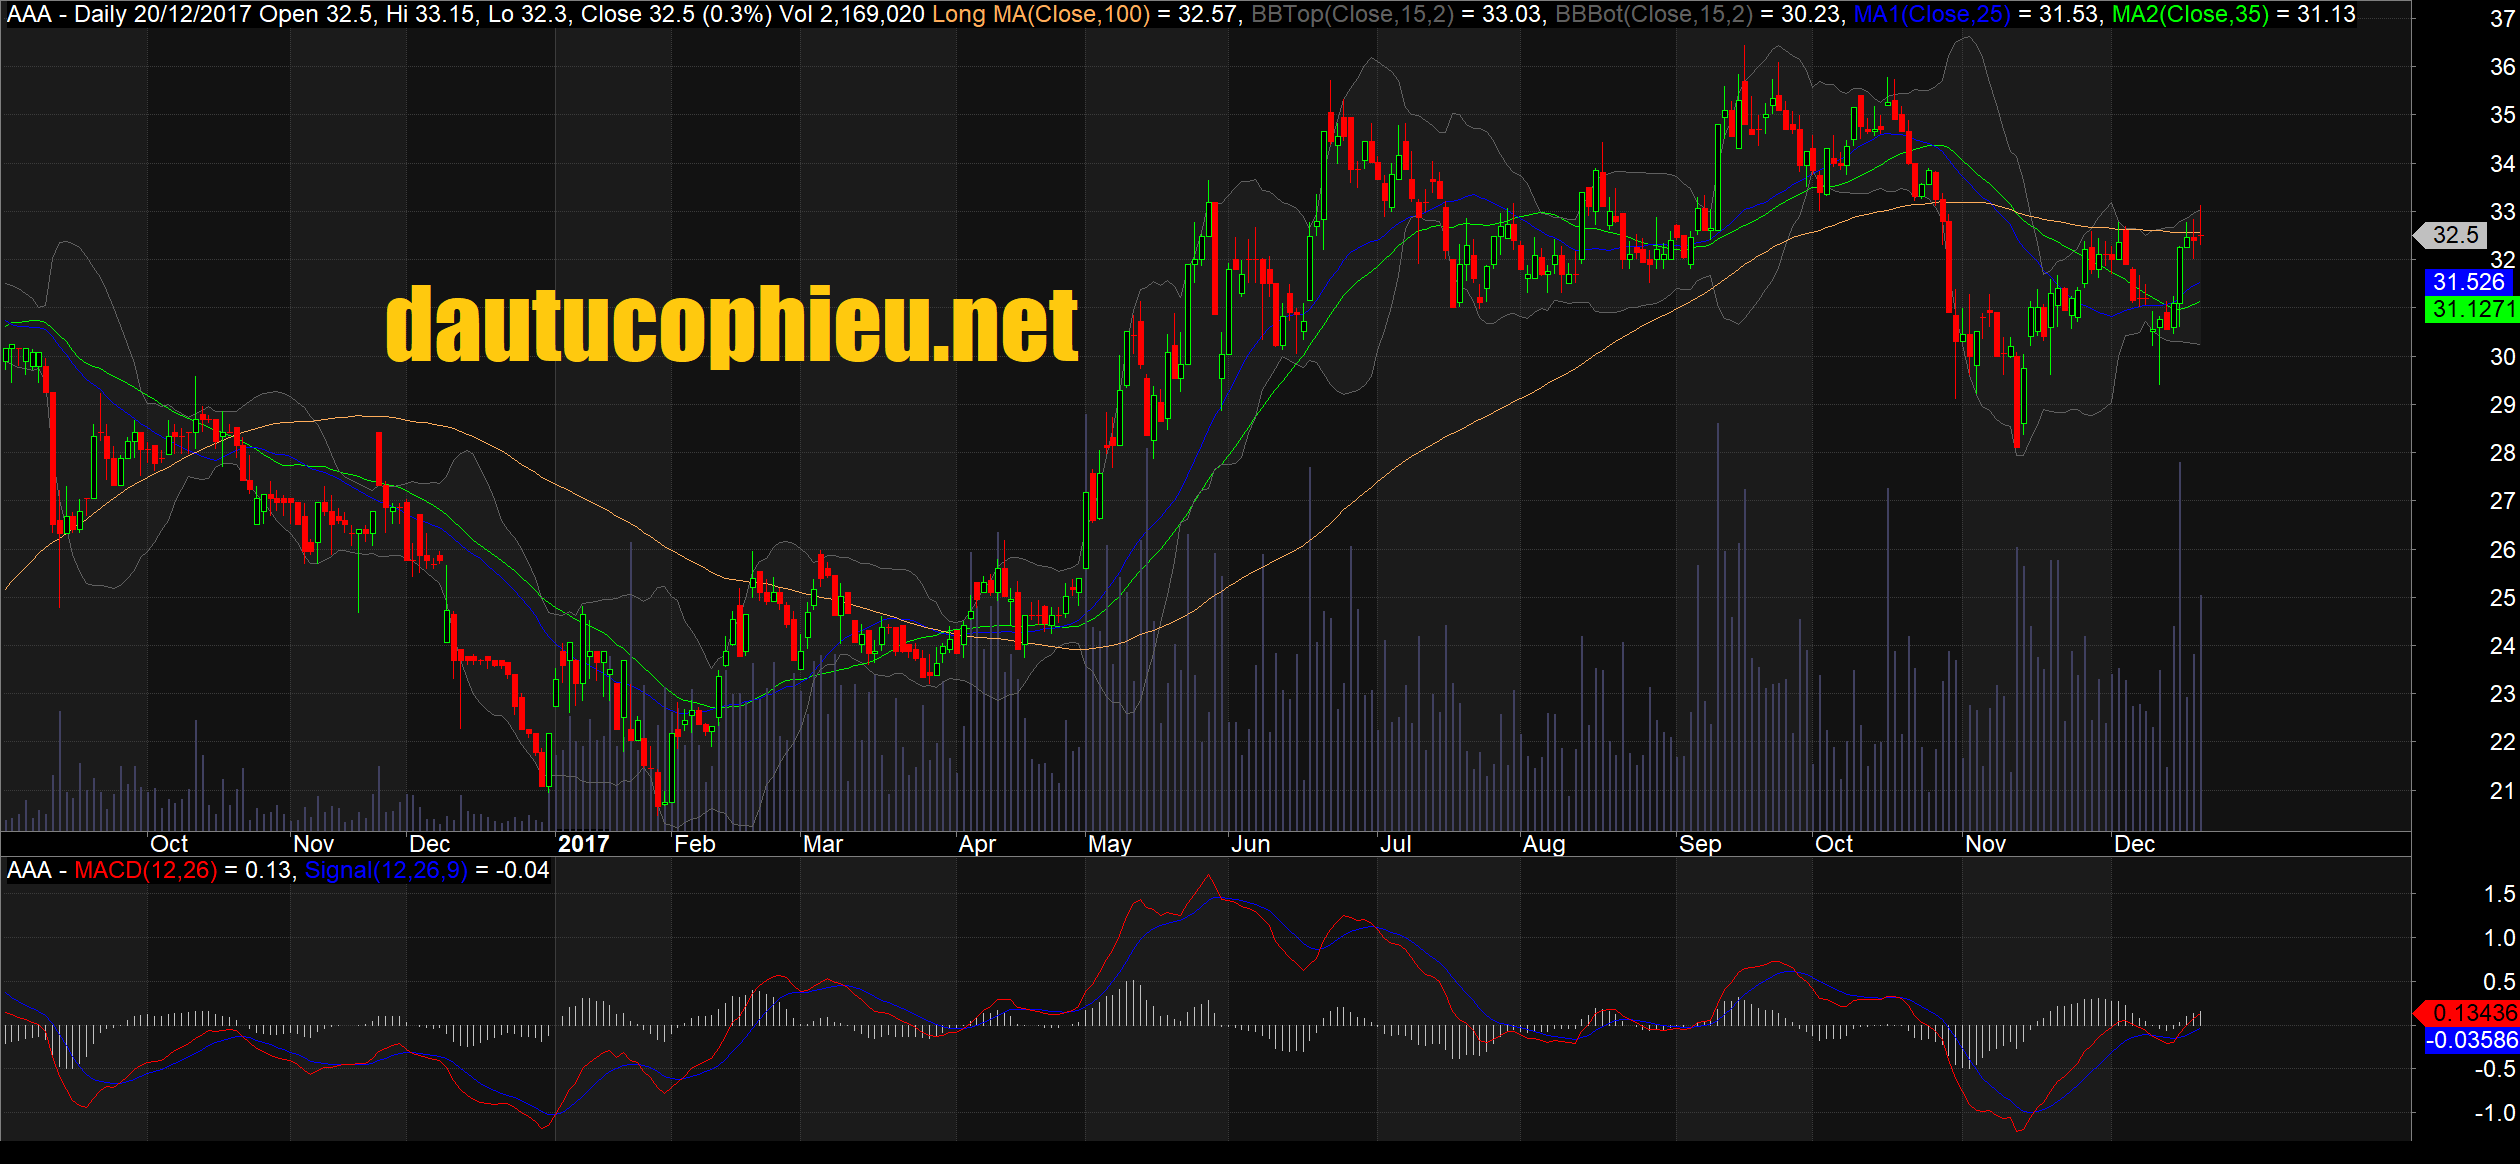Click the blue -0.03586 signal value marker
2520x1164 pixels.
tap(2471, 1040)
